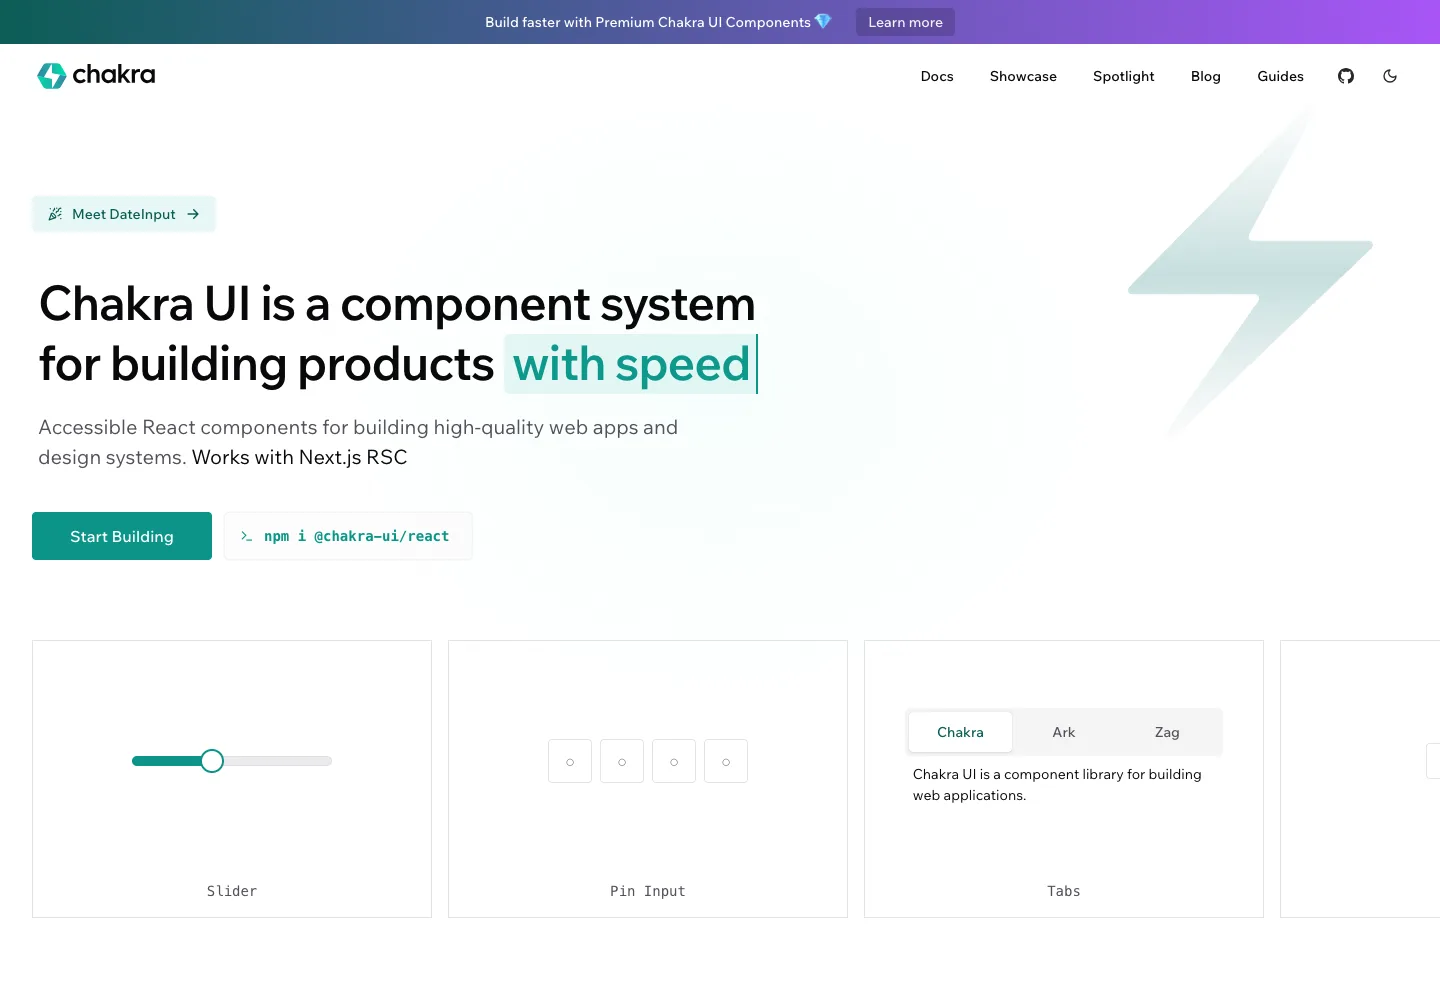Open Guides in the top navigation

1280,76
